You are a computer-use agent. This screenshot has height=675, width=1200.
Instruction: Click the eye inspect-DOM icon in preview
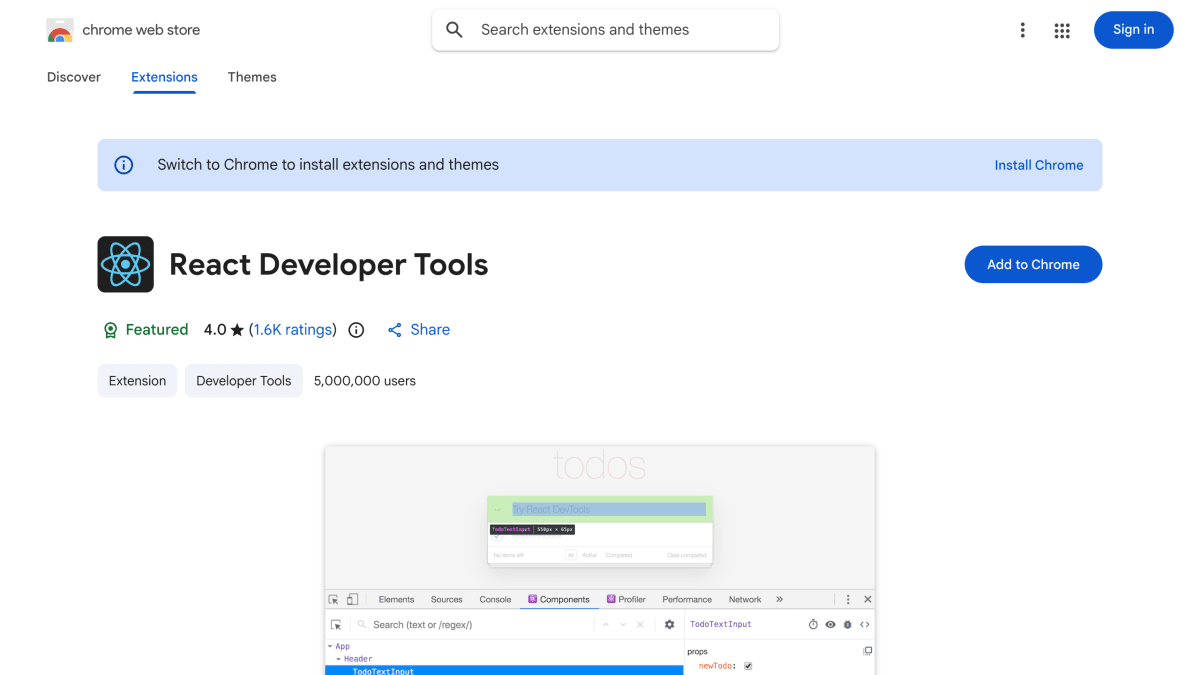(x=830, y=624)
